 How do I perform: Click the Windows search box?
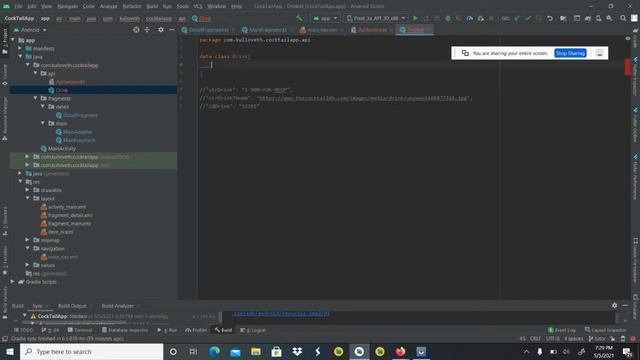[x=91, y=351]
